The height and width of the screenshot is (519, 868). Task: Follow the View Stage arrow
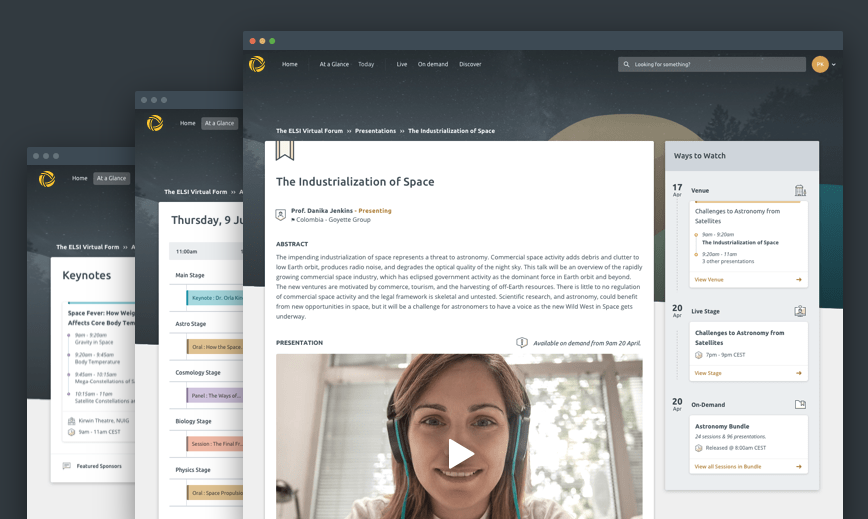point(799,373)
